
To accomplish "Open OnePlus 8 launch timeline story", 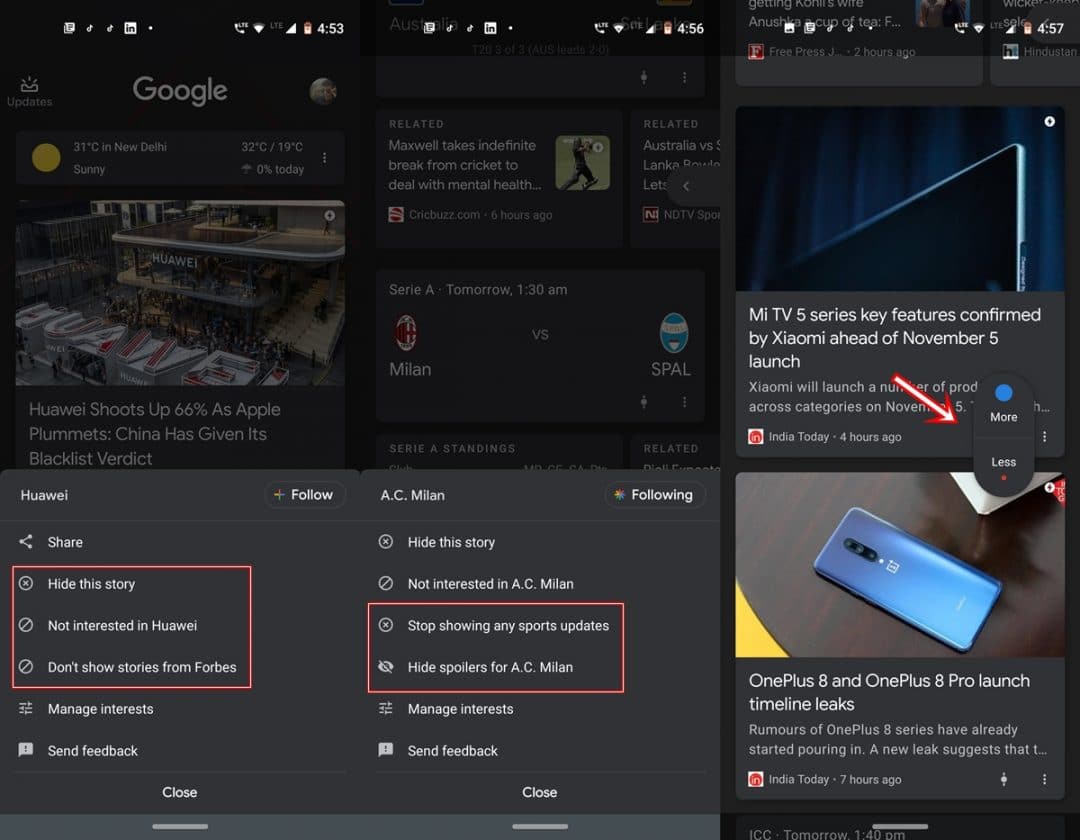I will click(889, 693).
